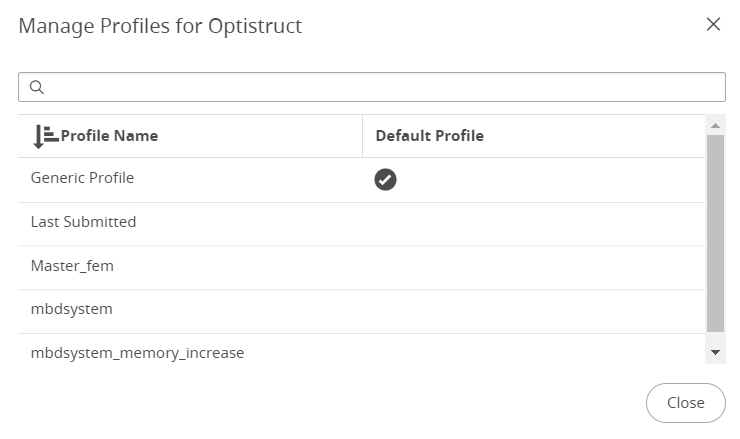740x439 pixels.
Task: Focus the profile search field
Action: [x=380, y=87]
